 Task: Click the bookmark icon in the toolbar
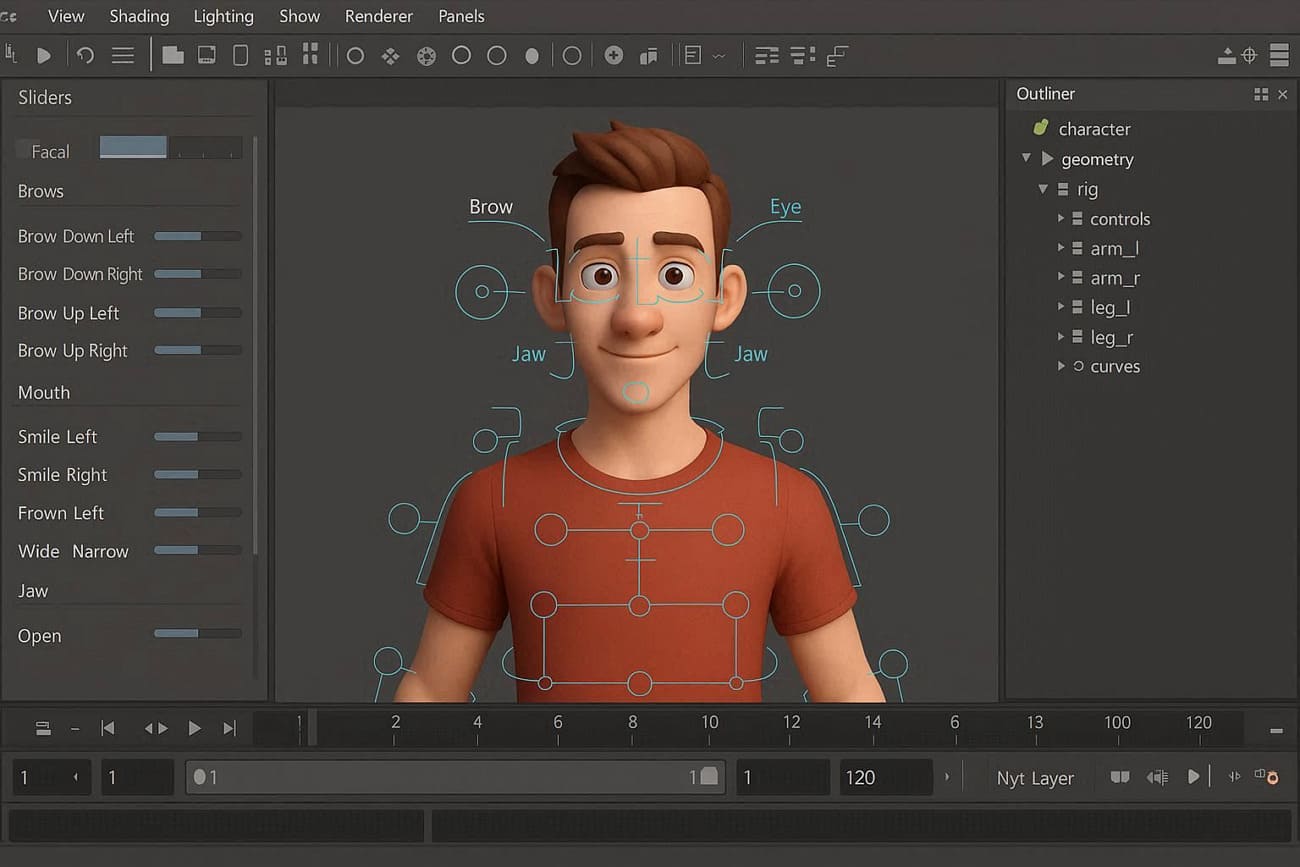pos(648,55)
